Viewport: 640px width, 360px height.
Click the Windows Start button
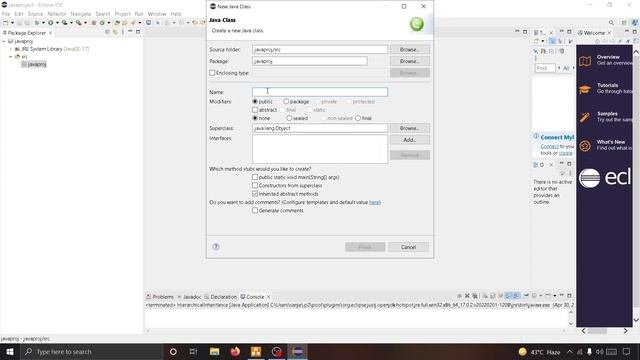pyautogui.click(x=10, y=351)
